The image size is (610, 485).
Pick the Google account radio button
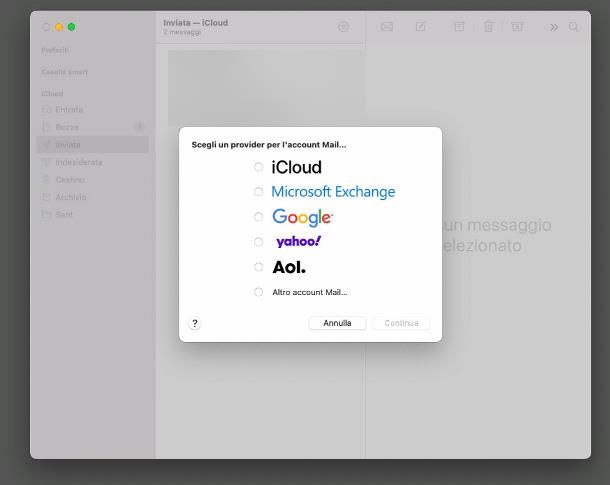(x=258, y=217)
